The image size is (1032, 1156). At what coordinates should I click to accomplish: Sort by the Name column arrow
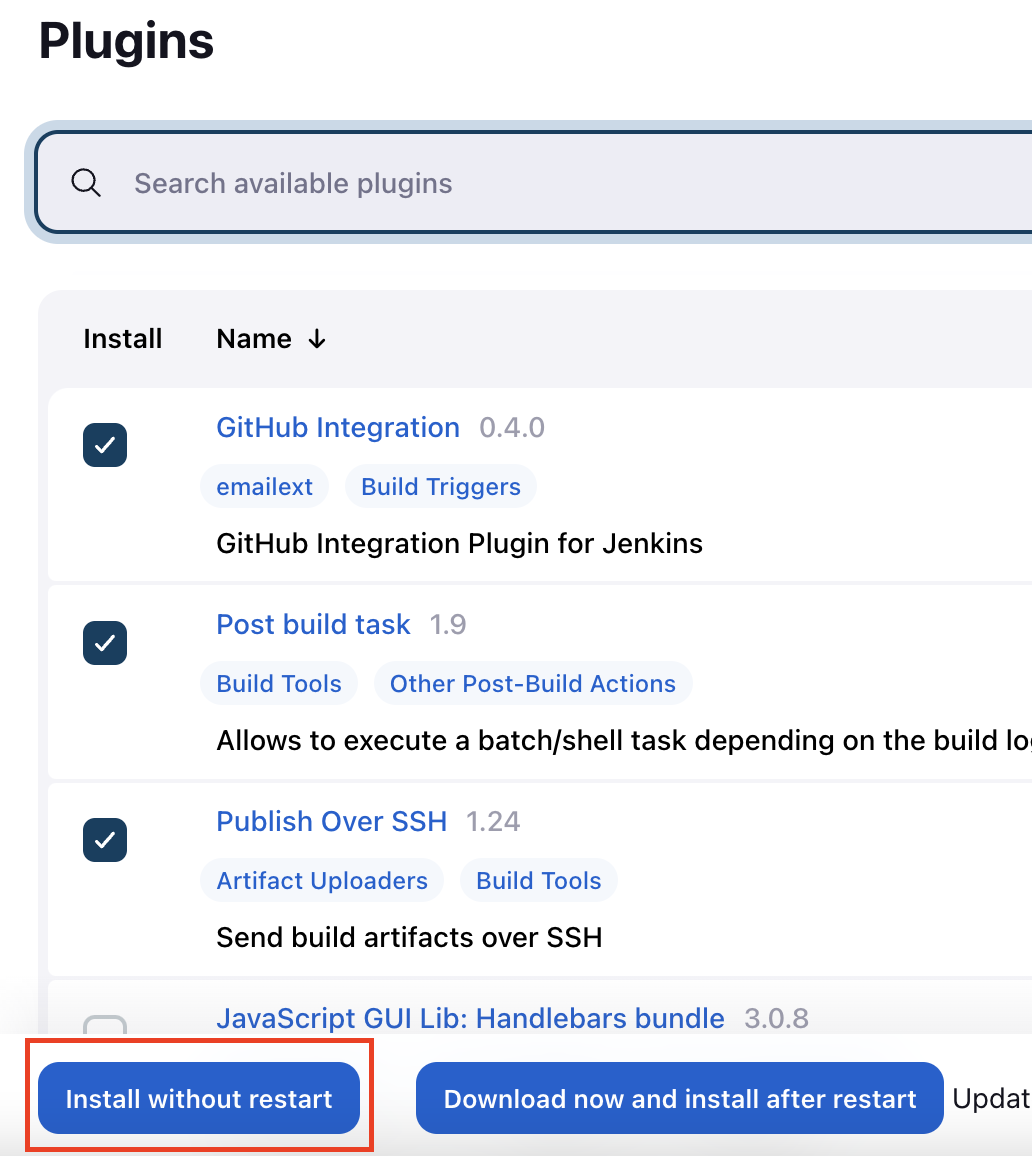[x=317, y=339]
